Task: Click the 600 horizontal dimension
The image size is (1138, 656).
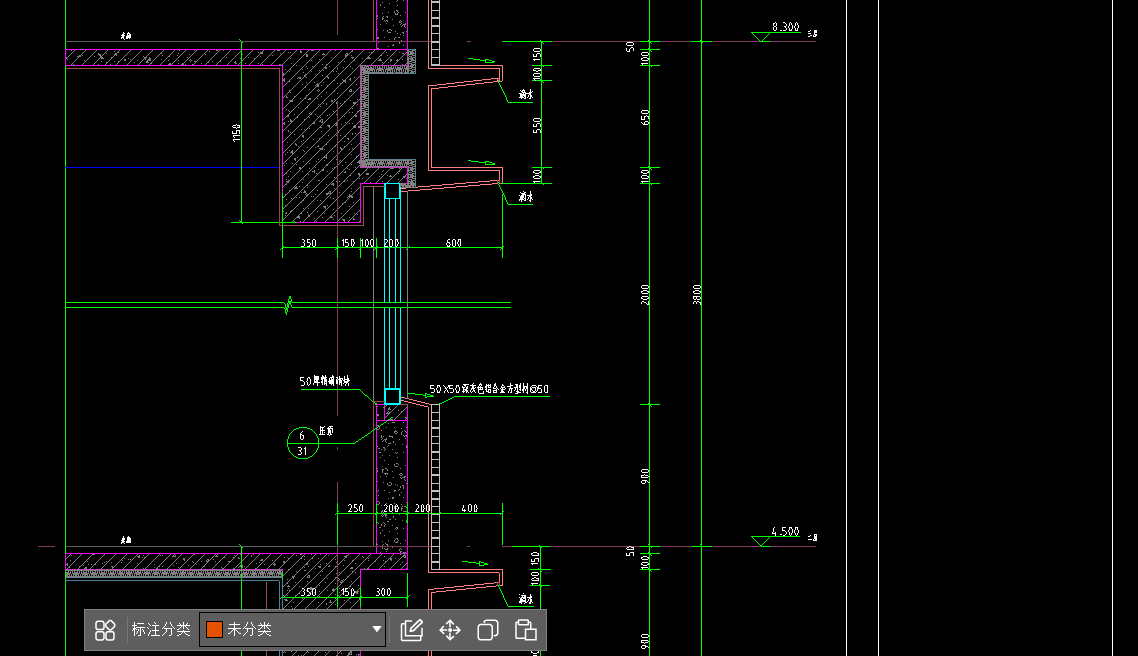Action: [454, 243]
